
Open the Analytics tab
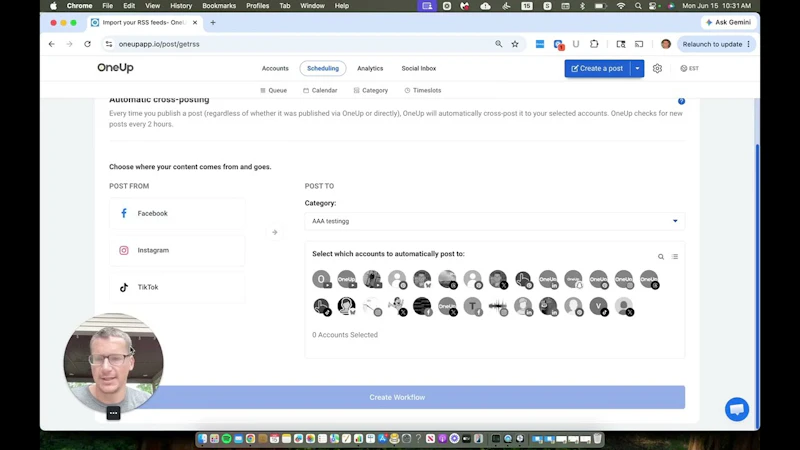tap(370, 68)
